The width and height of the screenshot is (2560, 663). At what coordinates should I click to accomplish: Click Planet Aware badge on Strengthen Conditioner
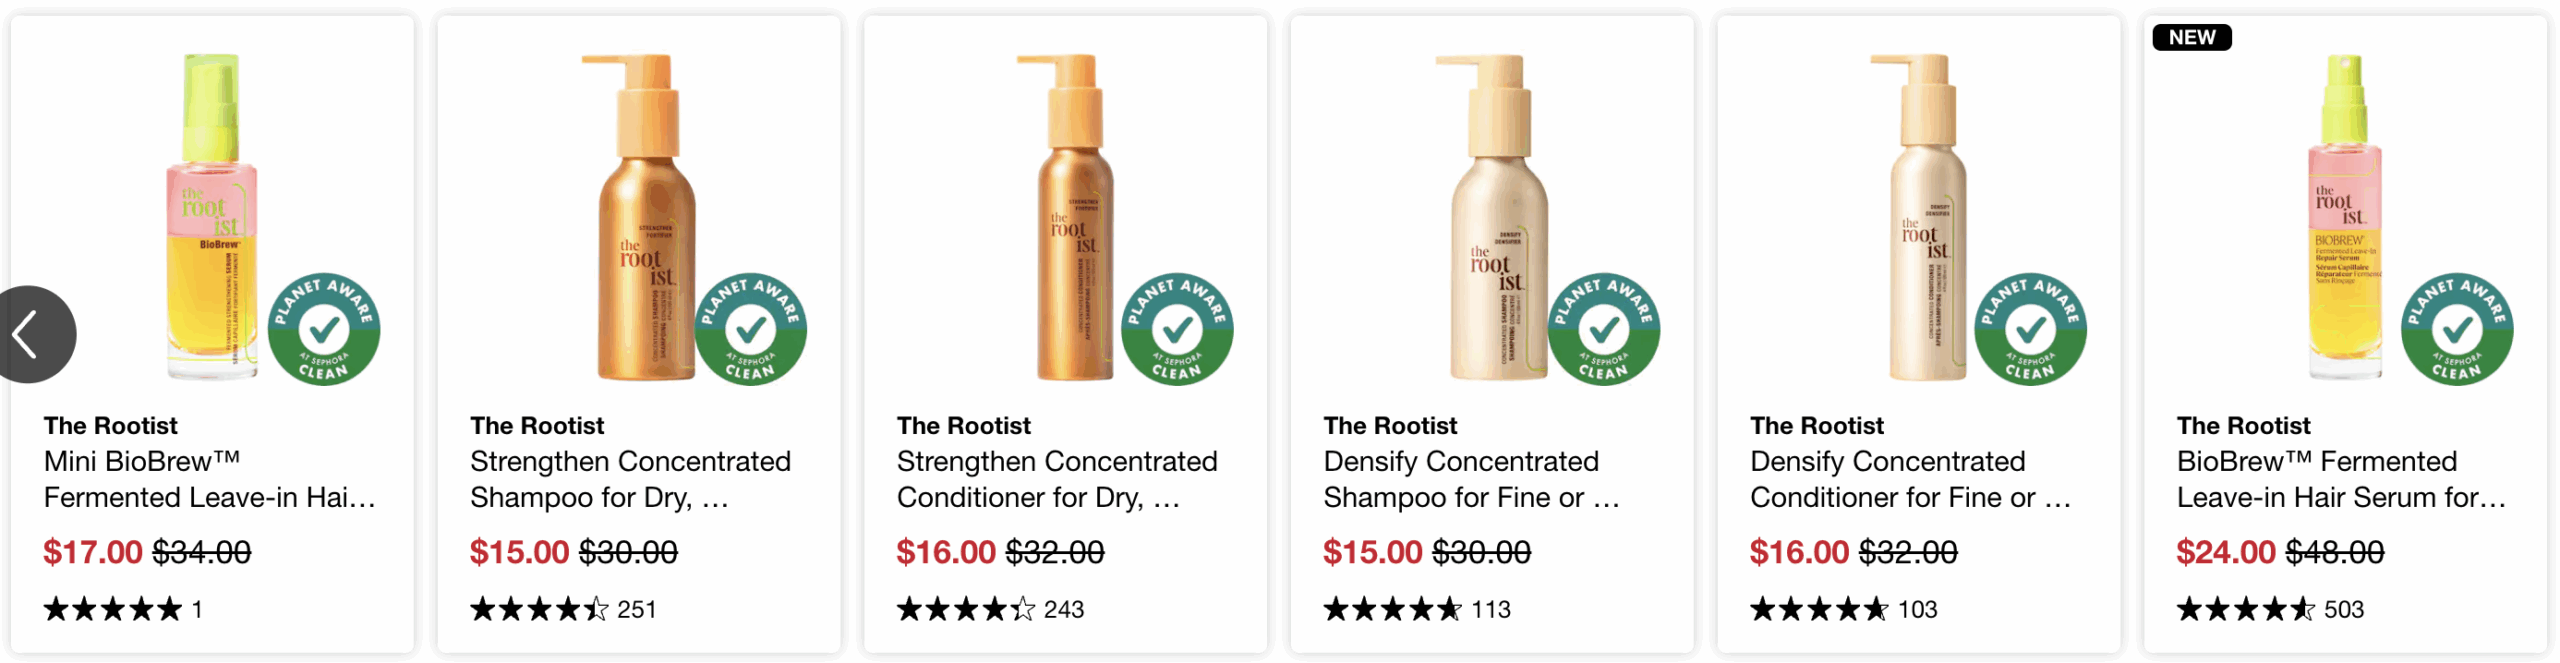pos(1177,329)
